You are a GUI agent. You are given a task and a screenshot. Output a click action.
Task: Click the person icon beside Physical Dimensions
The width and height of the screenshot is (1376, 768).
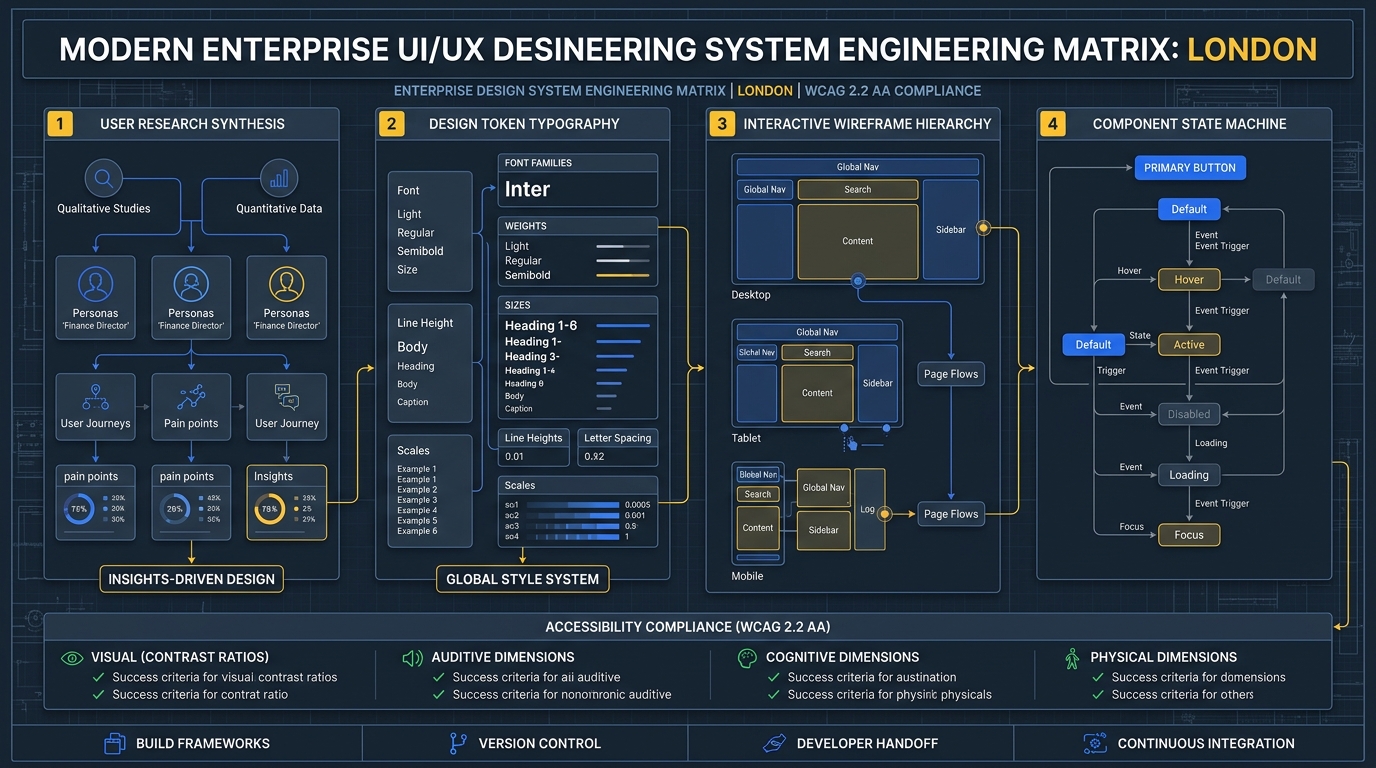1072,658
